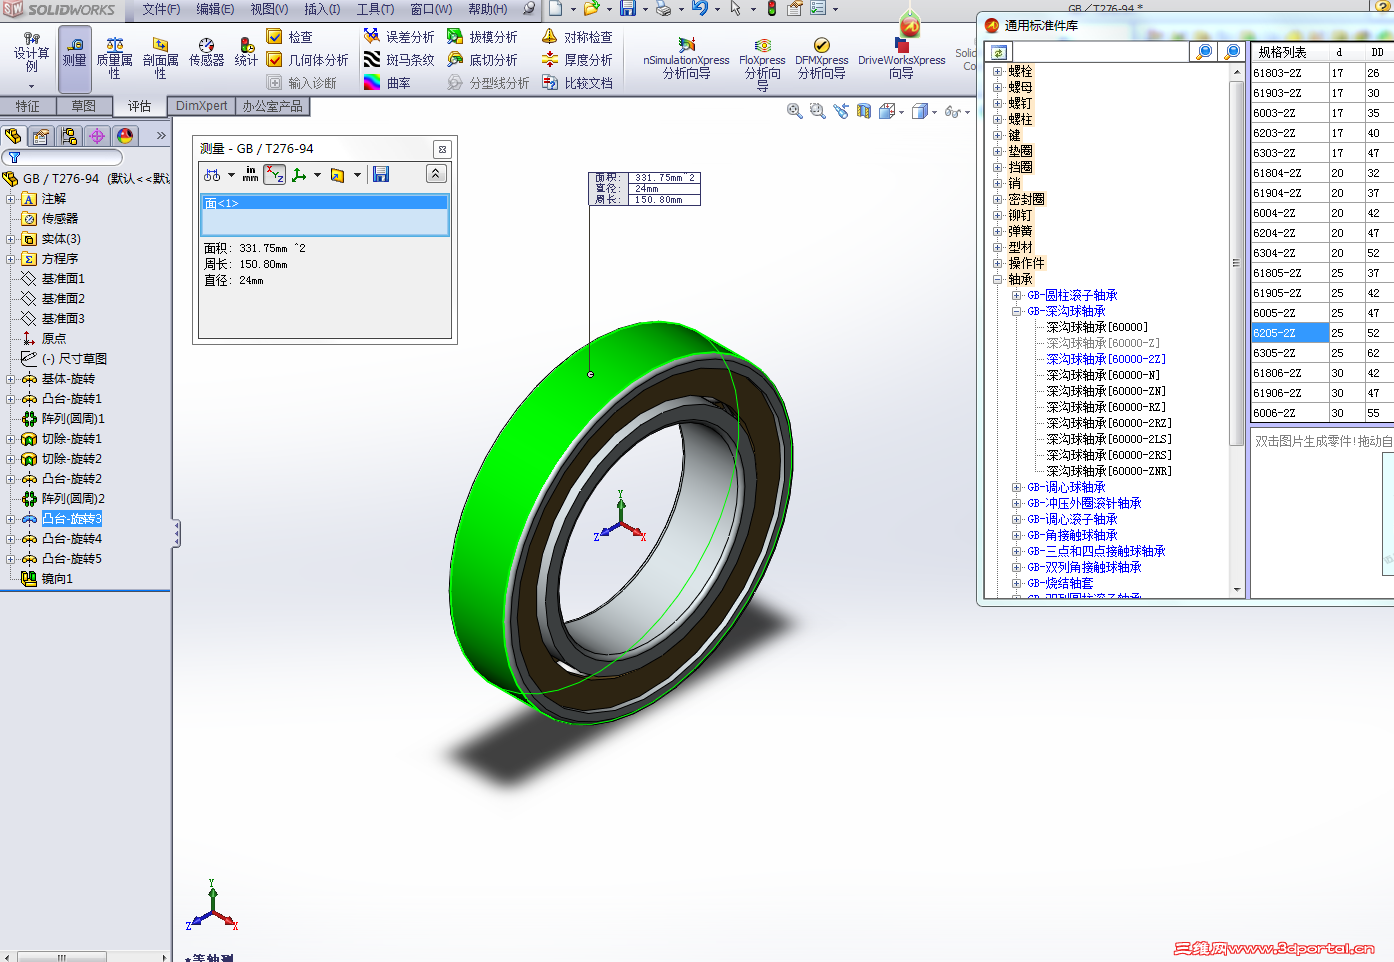Click Previous View in the view toolbar

840,111
